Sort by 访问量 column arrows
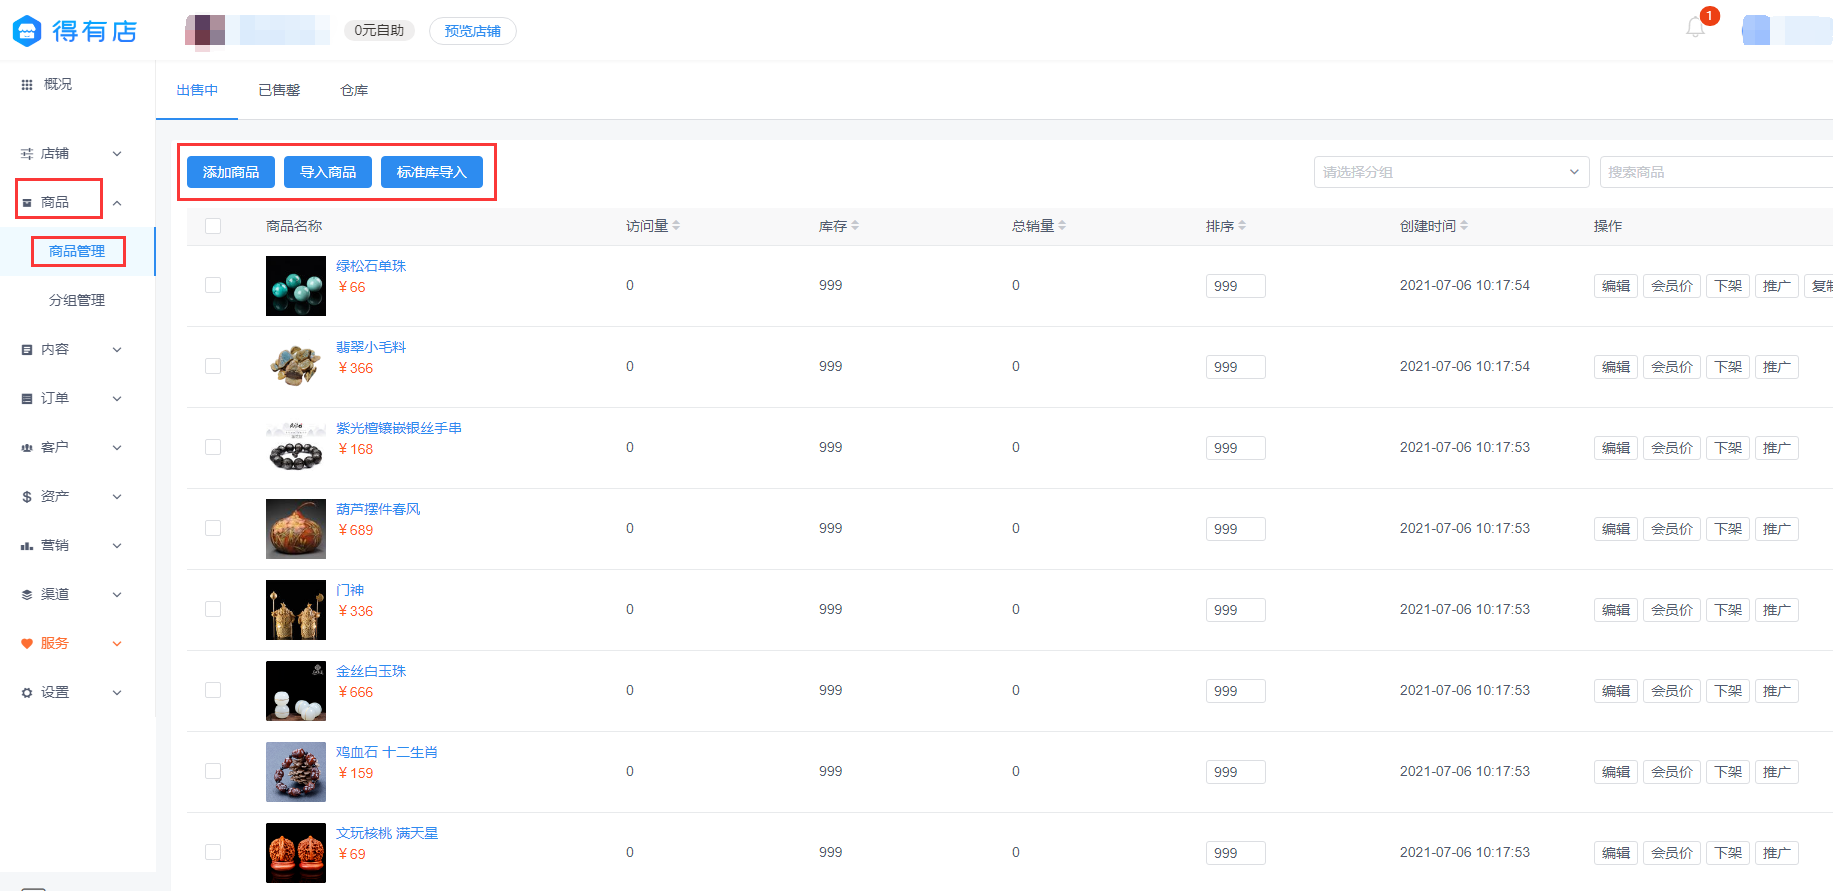The image size is (1833, 891). [x=676, y=226]
